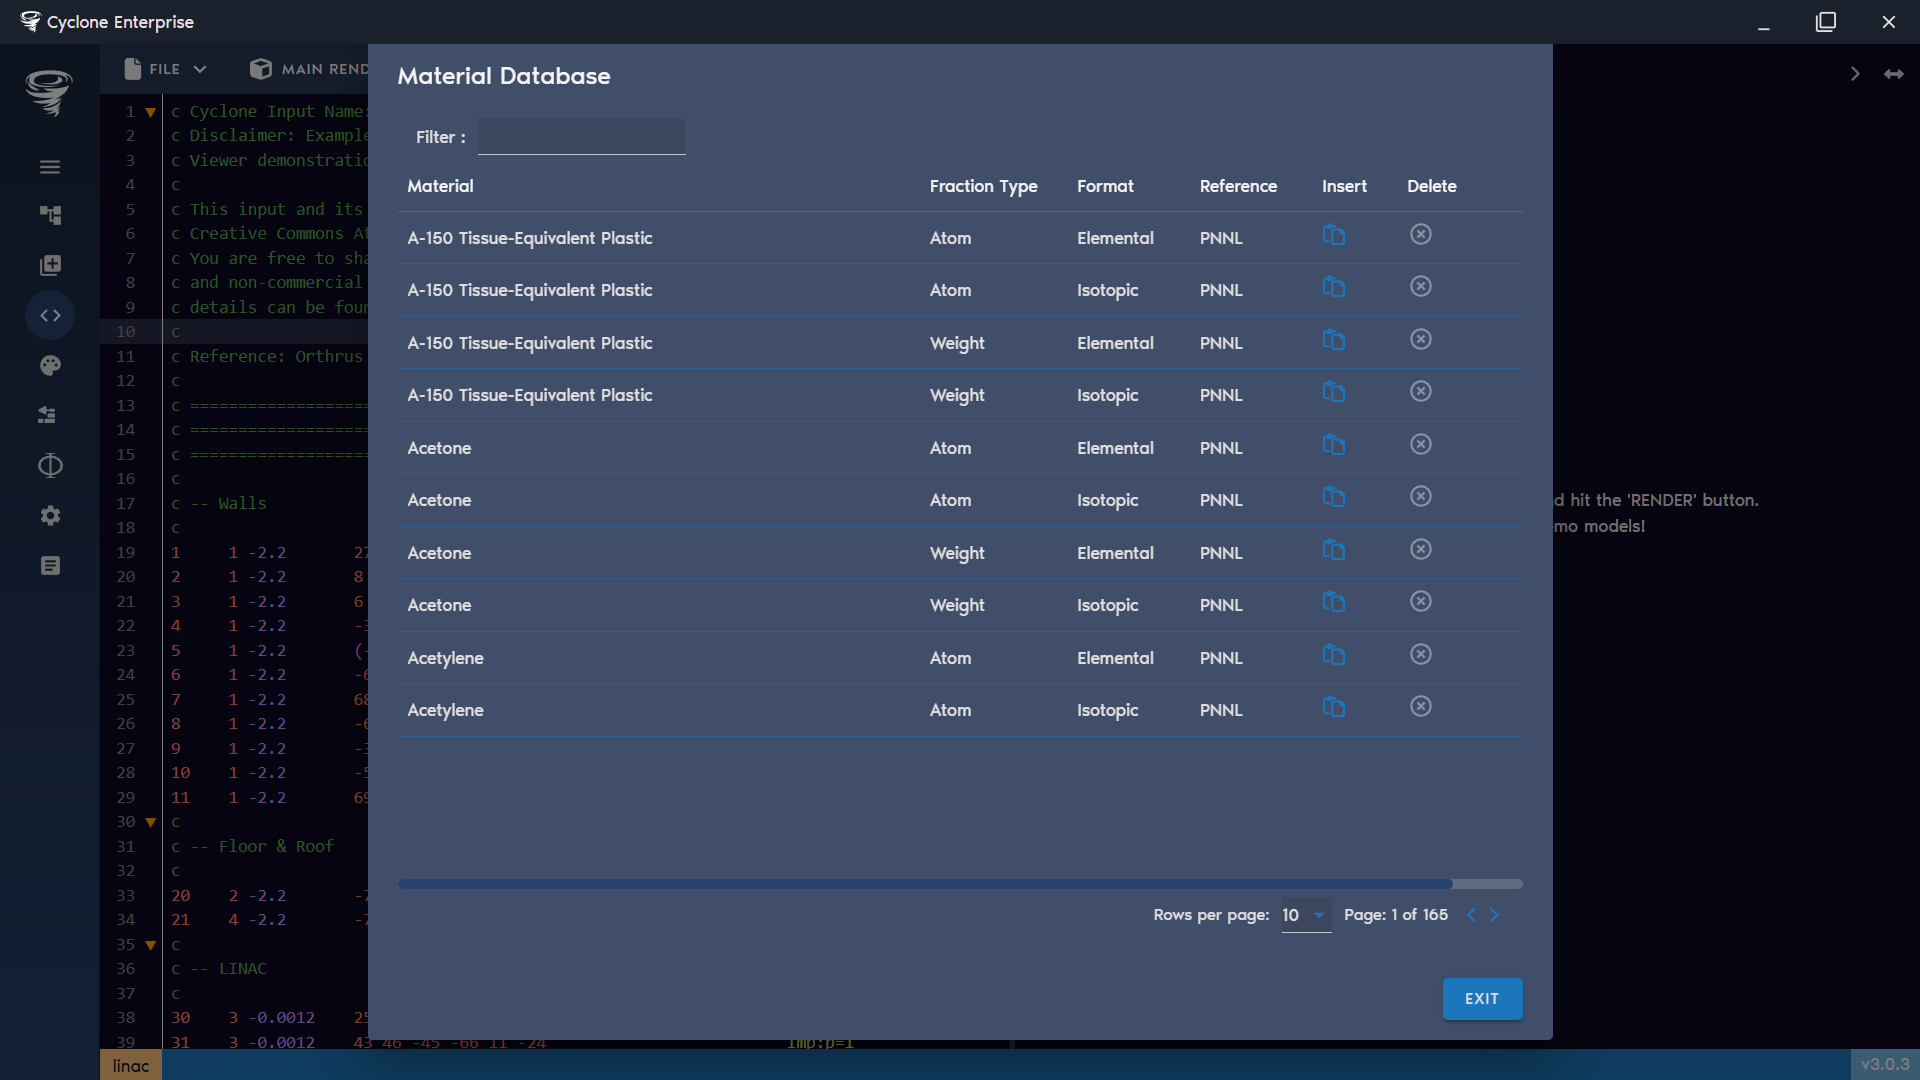Select the code editor sidebar icon

tap(49, 315)
